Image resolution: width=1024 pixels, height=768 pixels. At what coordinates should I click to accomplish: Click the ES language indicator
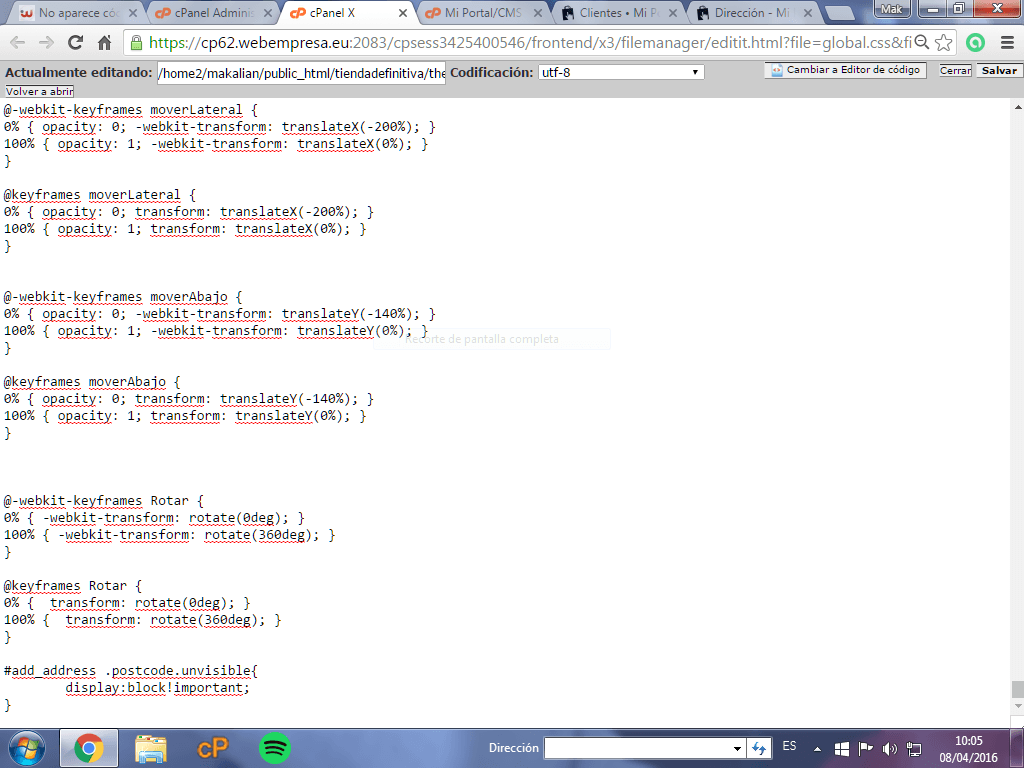[789, 746]
